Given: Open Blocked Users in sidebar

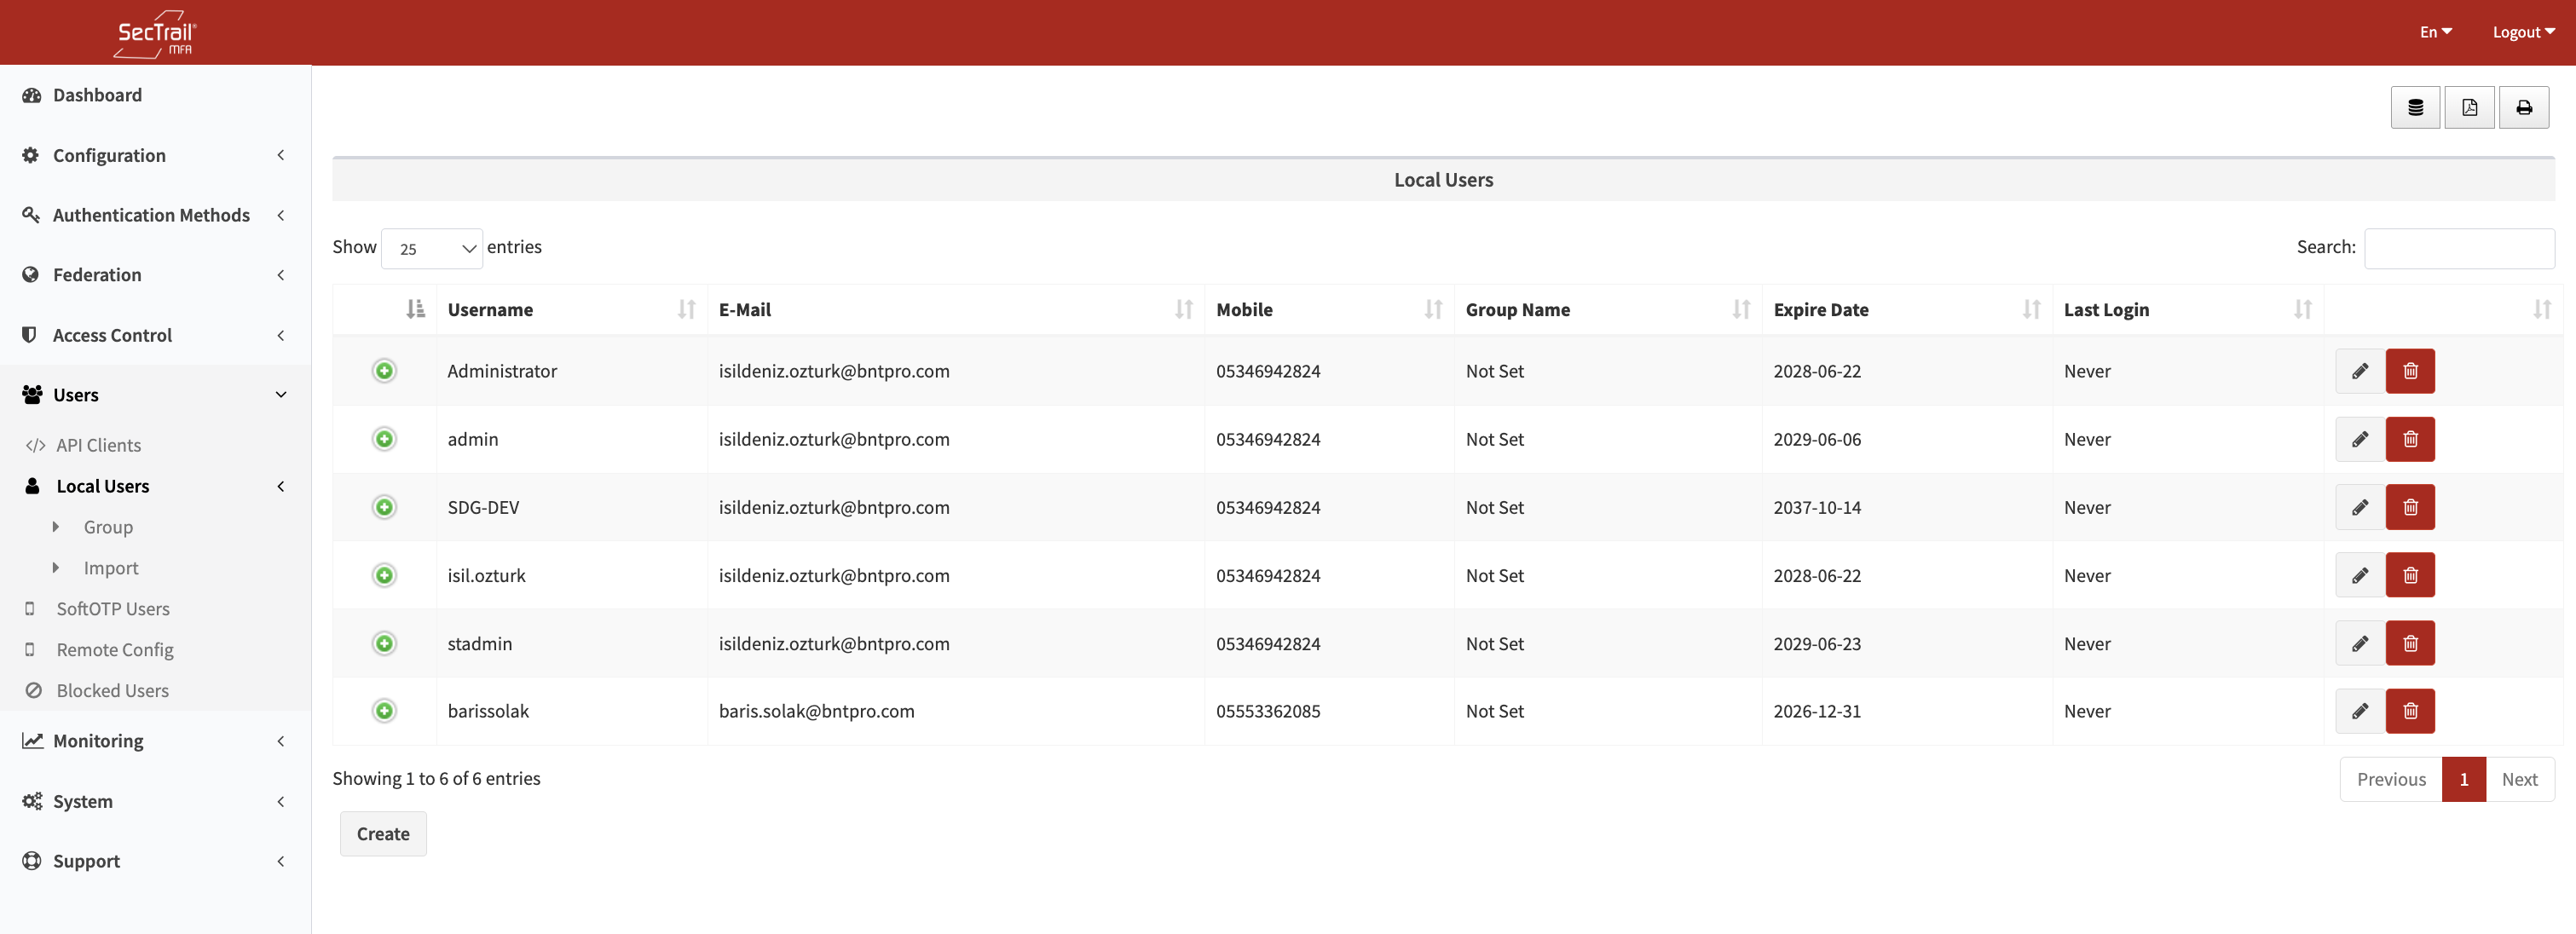Looking at the screenshot, I should point(112,690).
